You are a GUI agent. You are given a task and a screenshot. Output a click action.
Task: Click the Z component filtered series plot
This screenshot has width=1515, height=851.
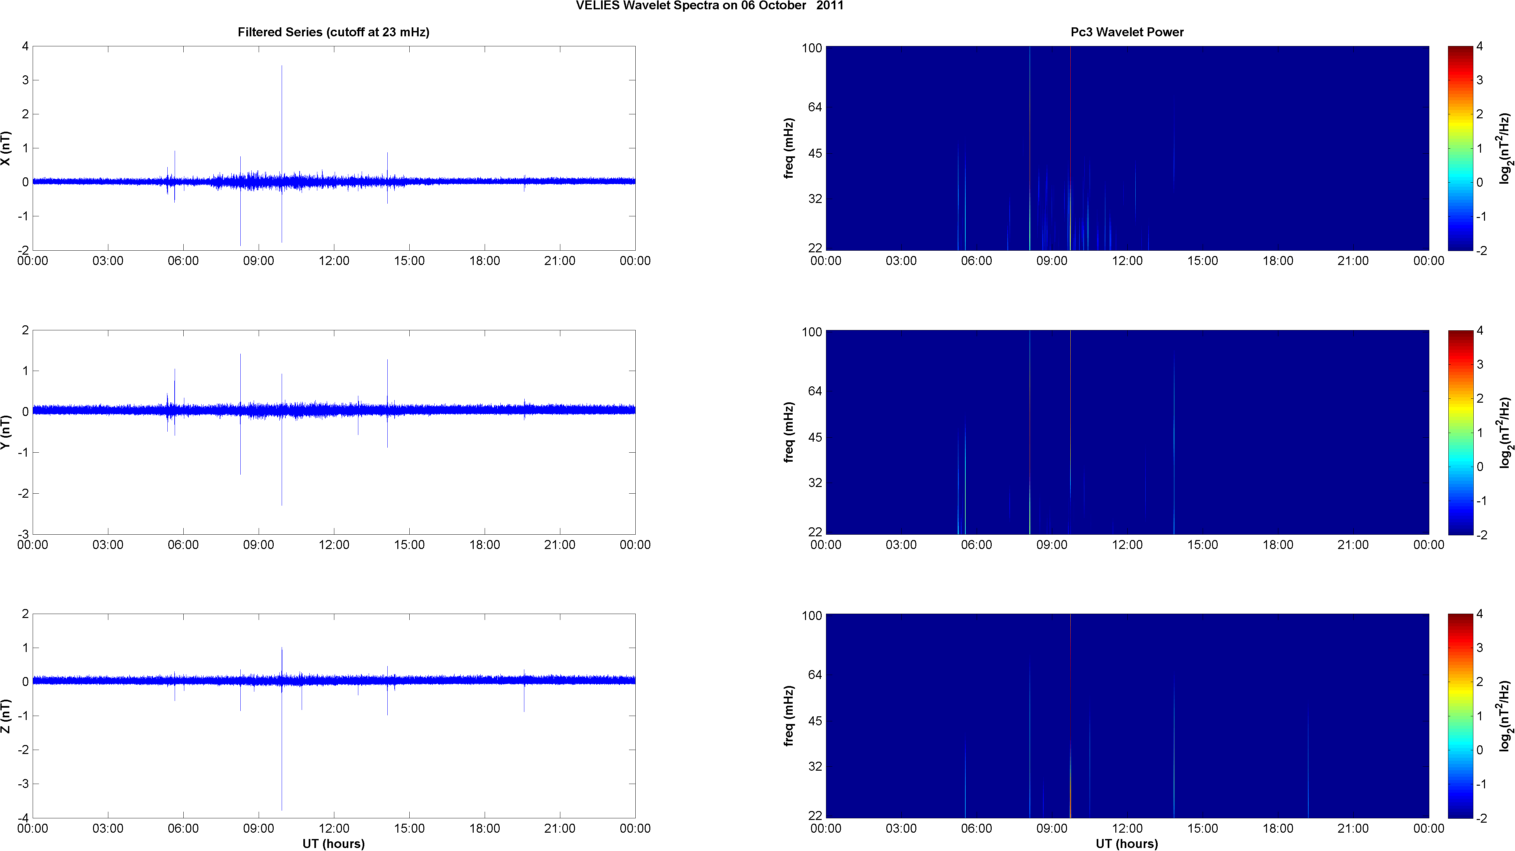coord(334,716)
